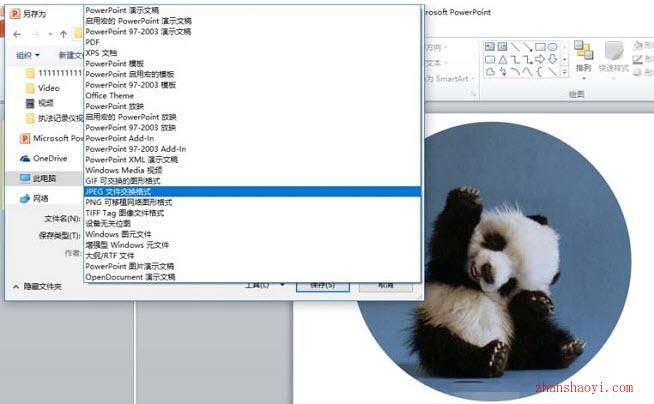Choose 大纲/RTF 文件 type
The width and height of the screenshot is (654, 404).
point(252,256)
